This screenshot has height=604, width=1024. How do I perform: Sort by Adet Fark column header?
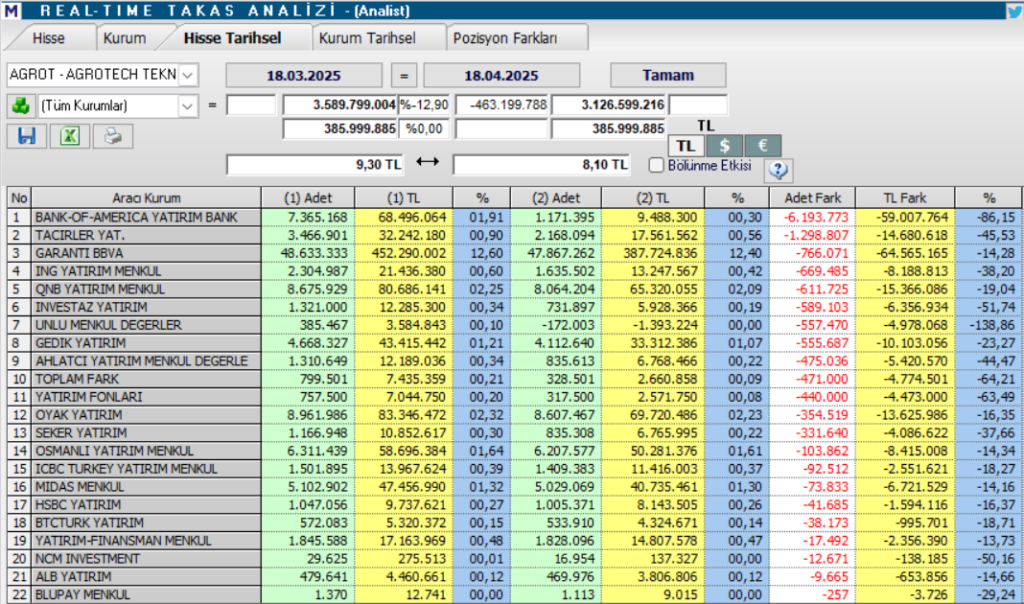(812, 198)
